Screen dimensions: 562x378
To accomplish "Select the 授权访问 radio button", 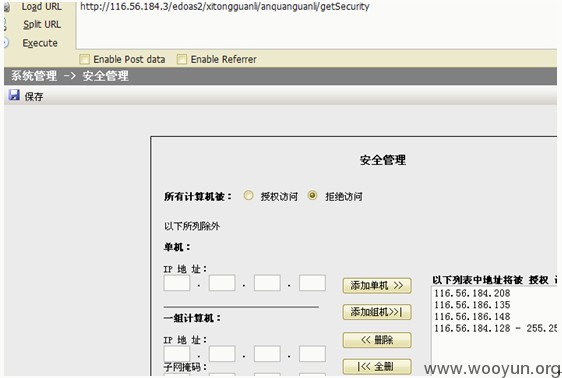I will [x=248, y=196].
